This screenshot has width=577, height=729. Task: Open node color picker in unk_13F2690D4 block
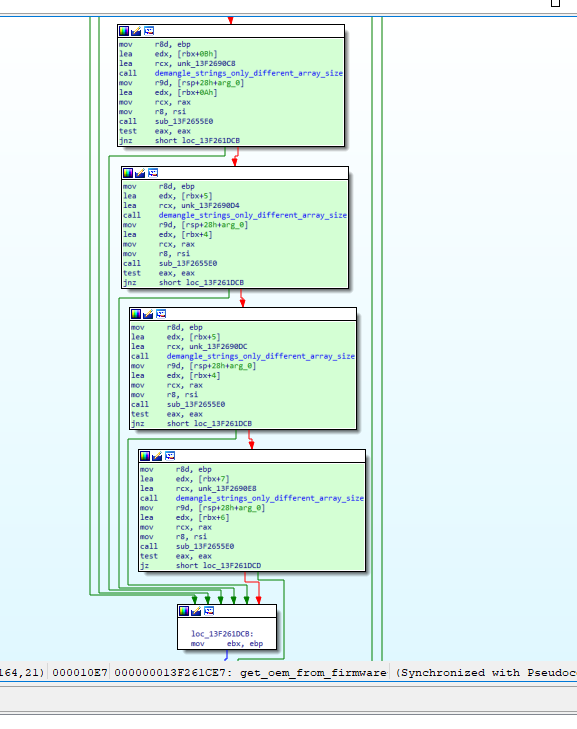128,173
